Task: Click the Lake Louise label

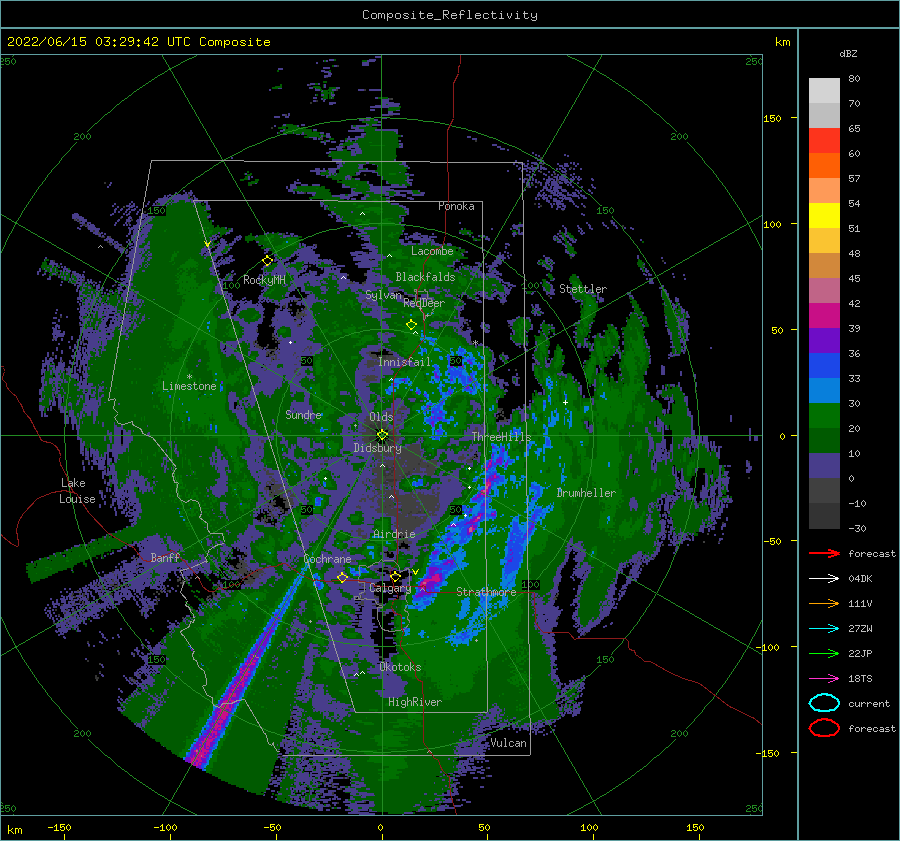Action: [x=77, y=491]
